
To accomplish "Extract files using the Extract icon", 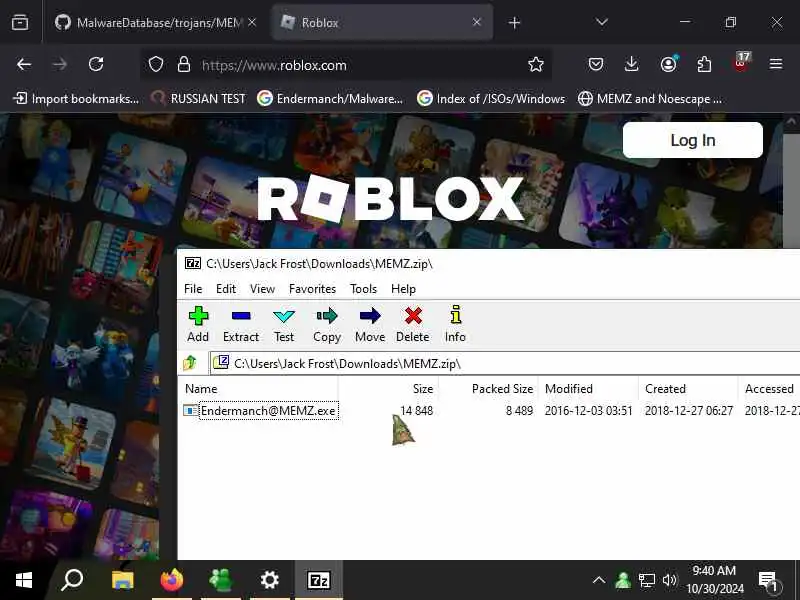I will click(241, 324).
